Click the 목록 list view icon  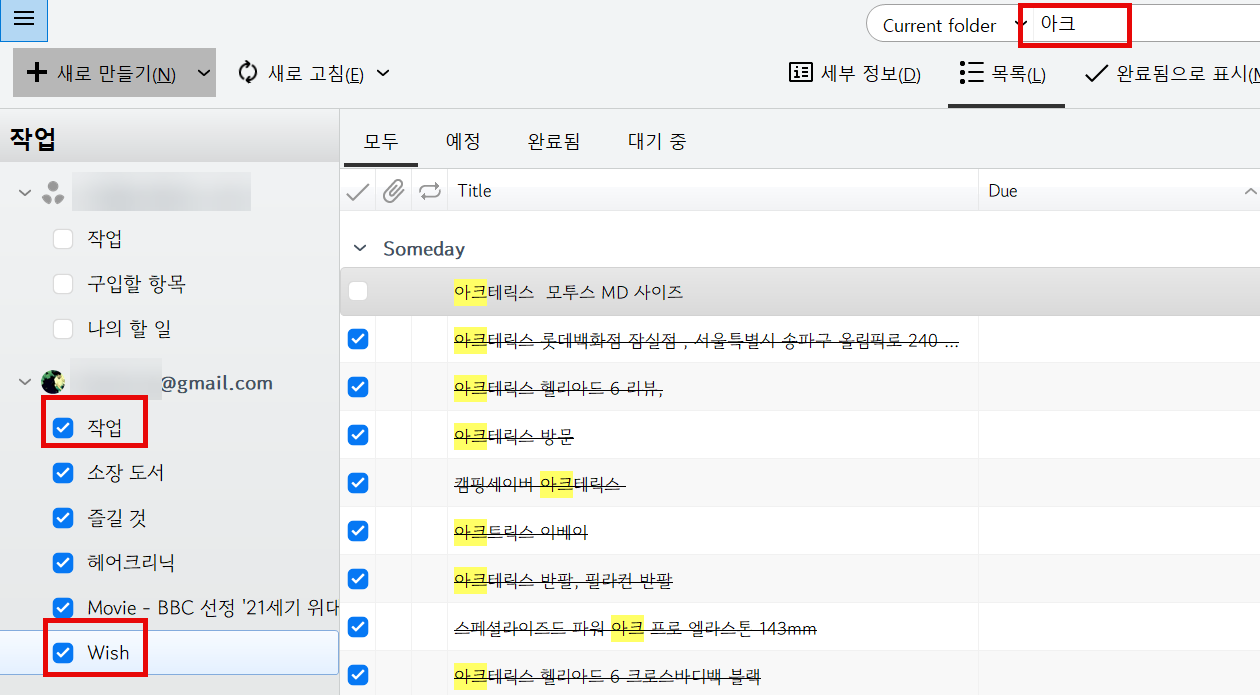pos(970,73)
